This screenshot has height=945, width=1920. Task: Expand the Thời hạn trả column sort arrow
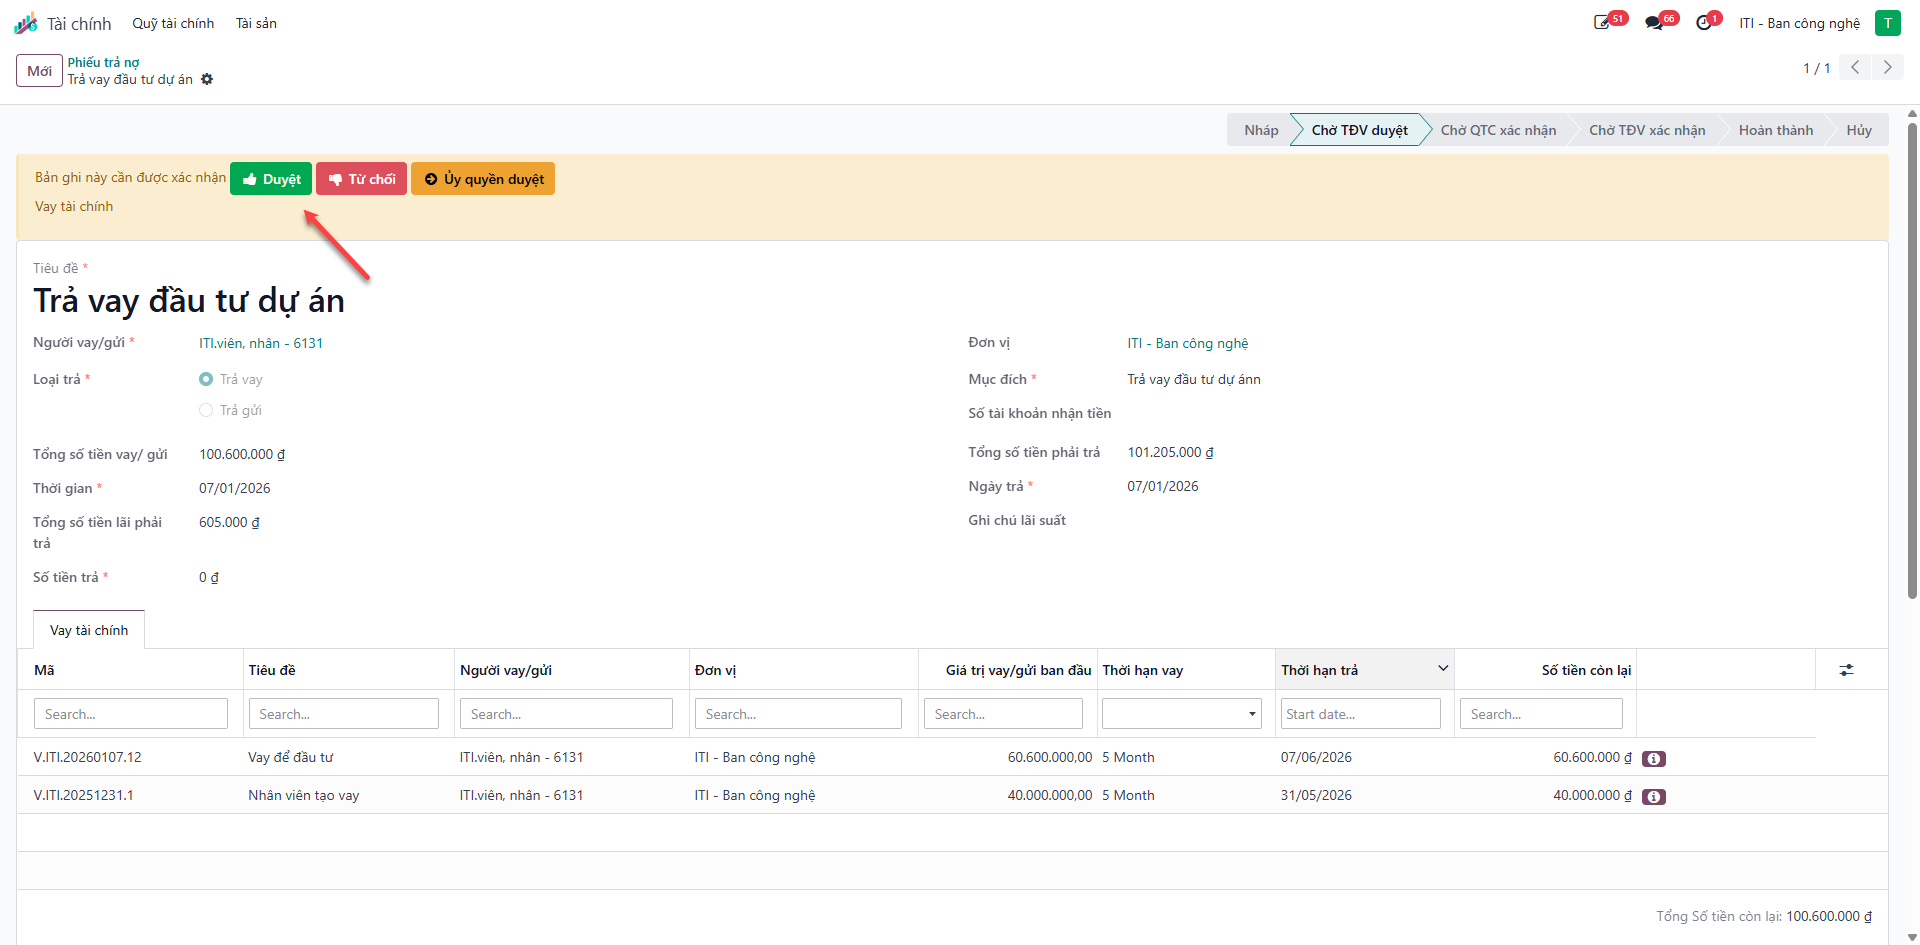coord(1443,668)
